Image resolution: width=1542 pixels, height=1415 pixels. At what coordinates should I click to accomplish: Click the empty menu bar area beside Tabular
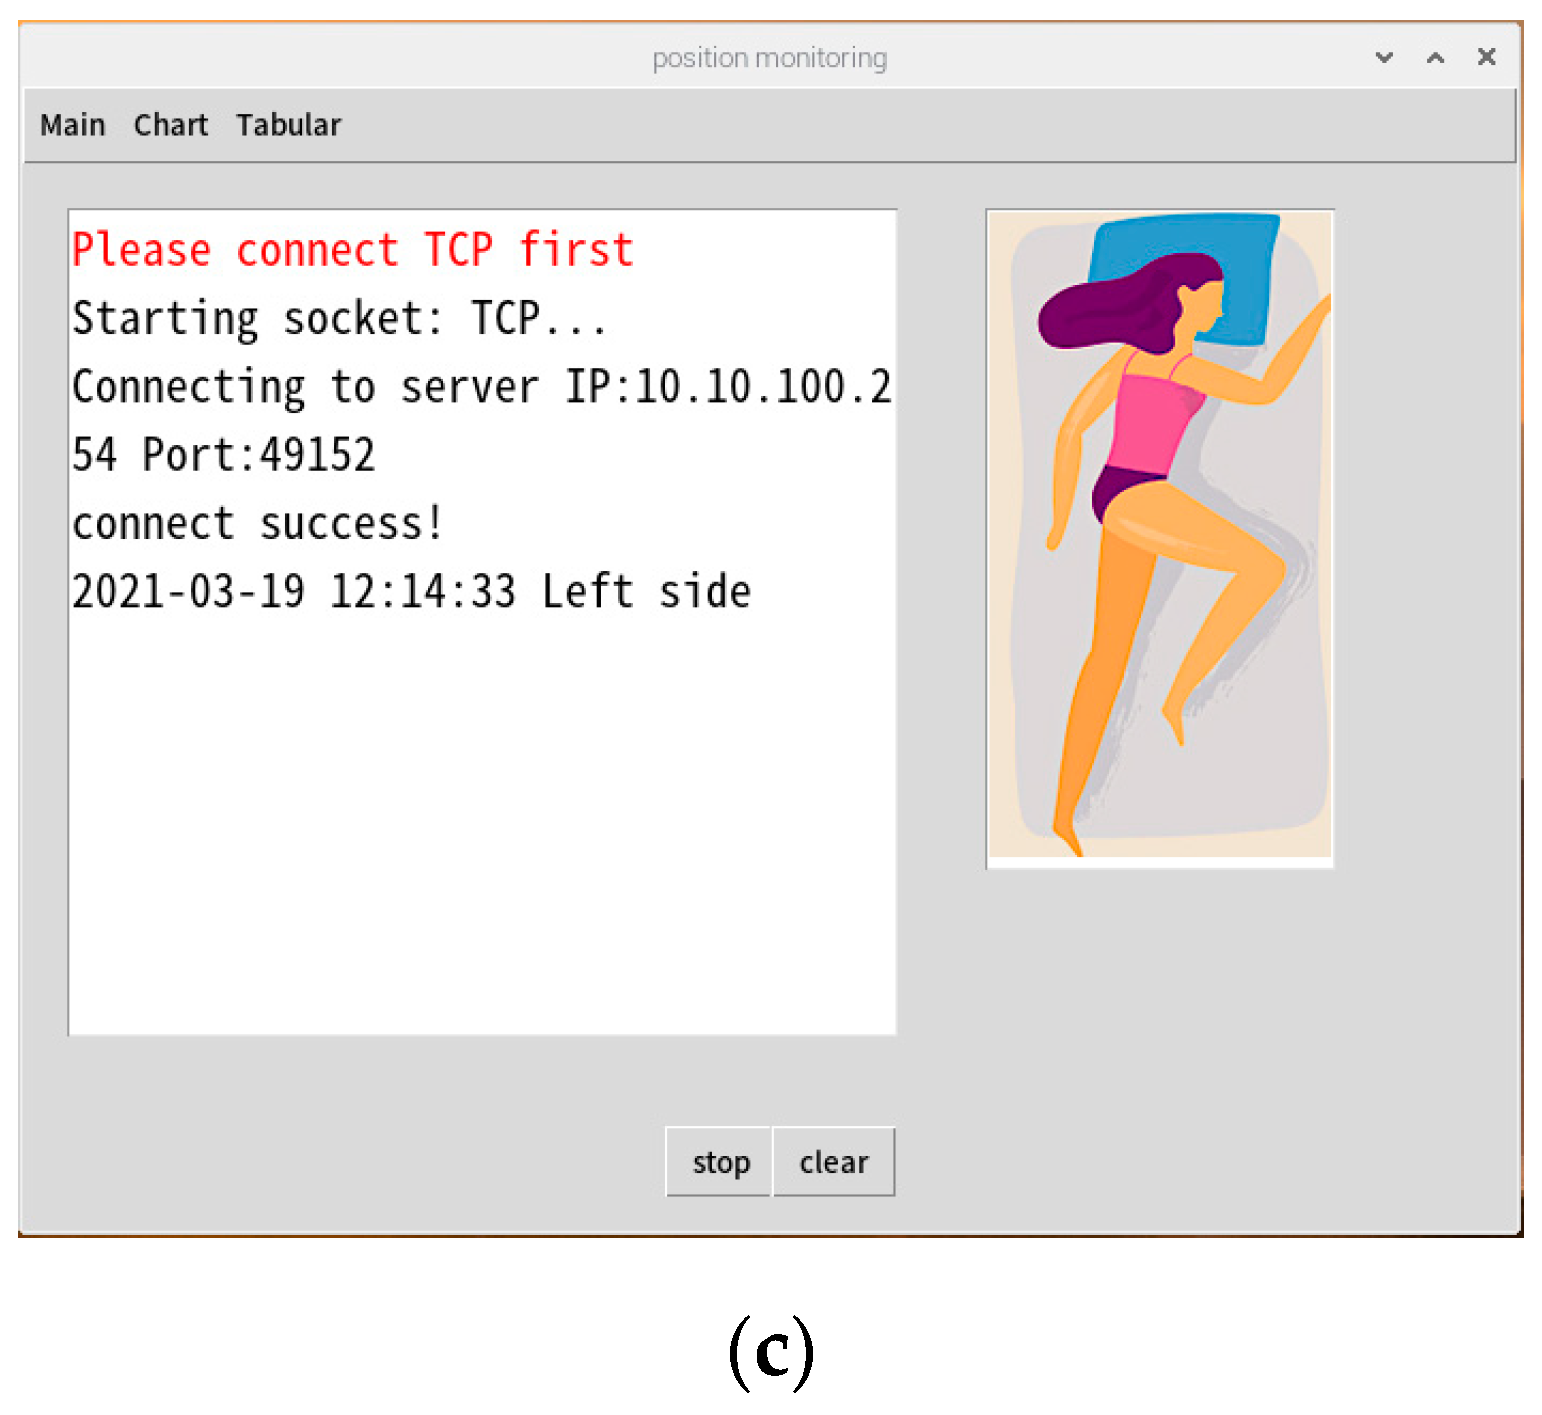pyautogui.click(x=900, y=125)
